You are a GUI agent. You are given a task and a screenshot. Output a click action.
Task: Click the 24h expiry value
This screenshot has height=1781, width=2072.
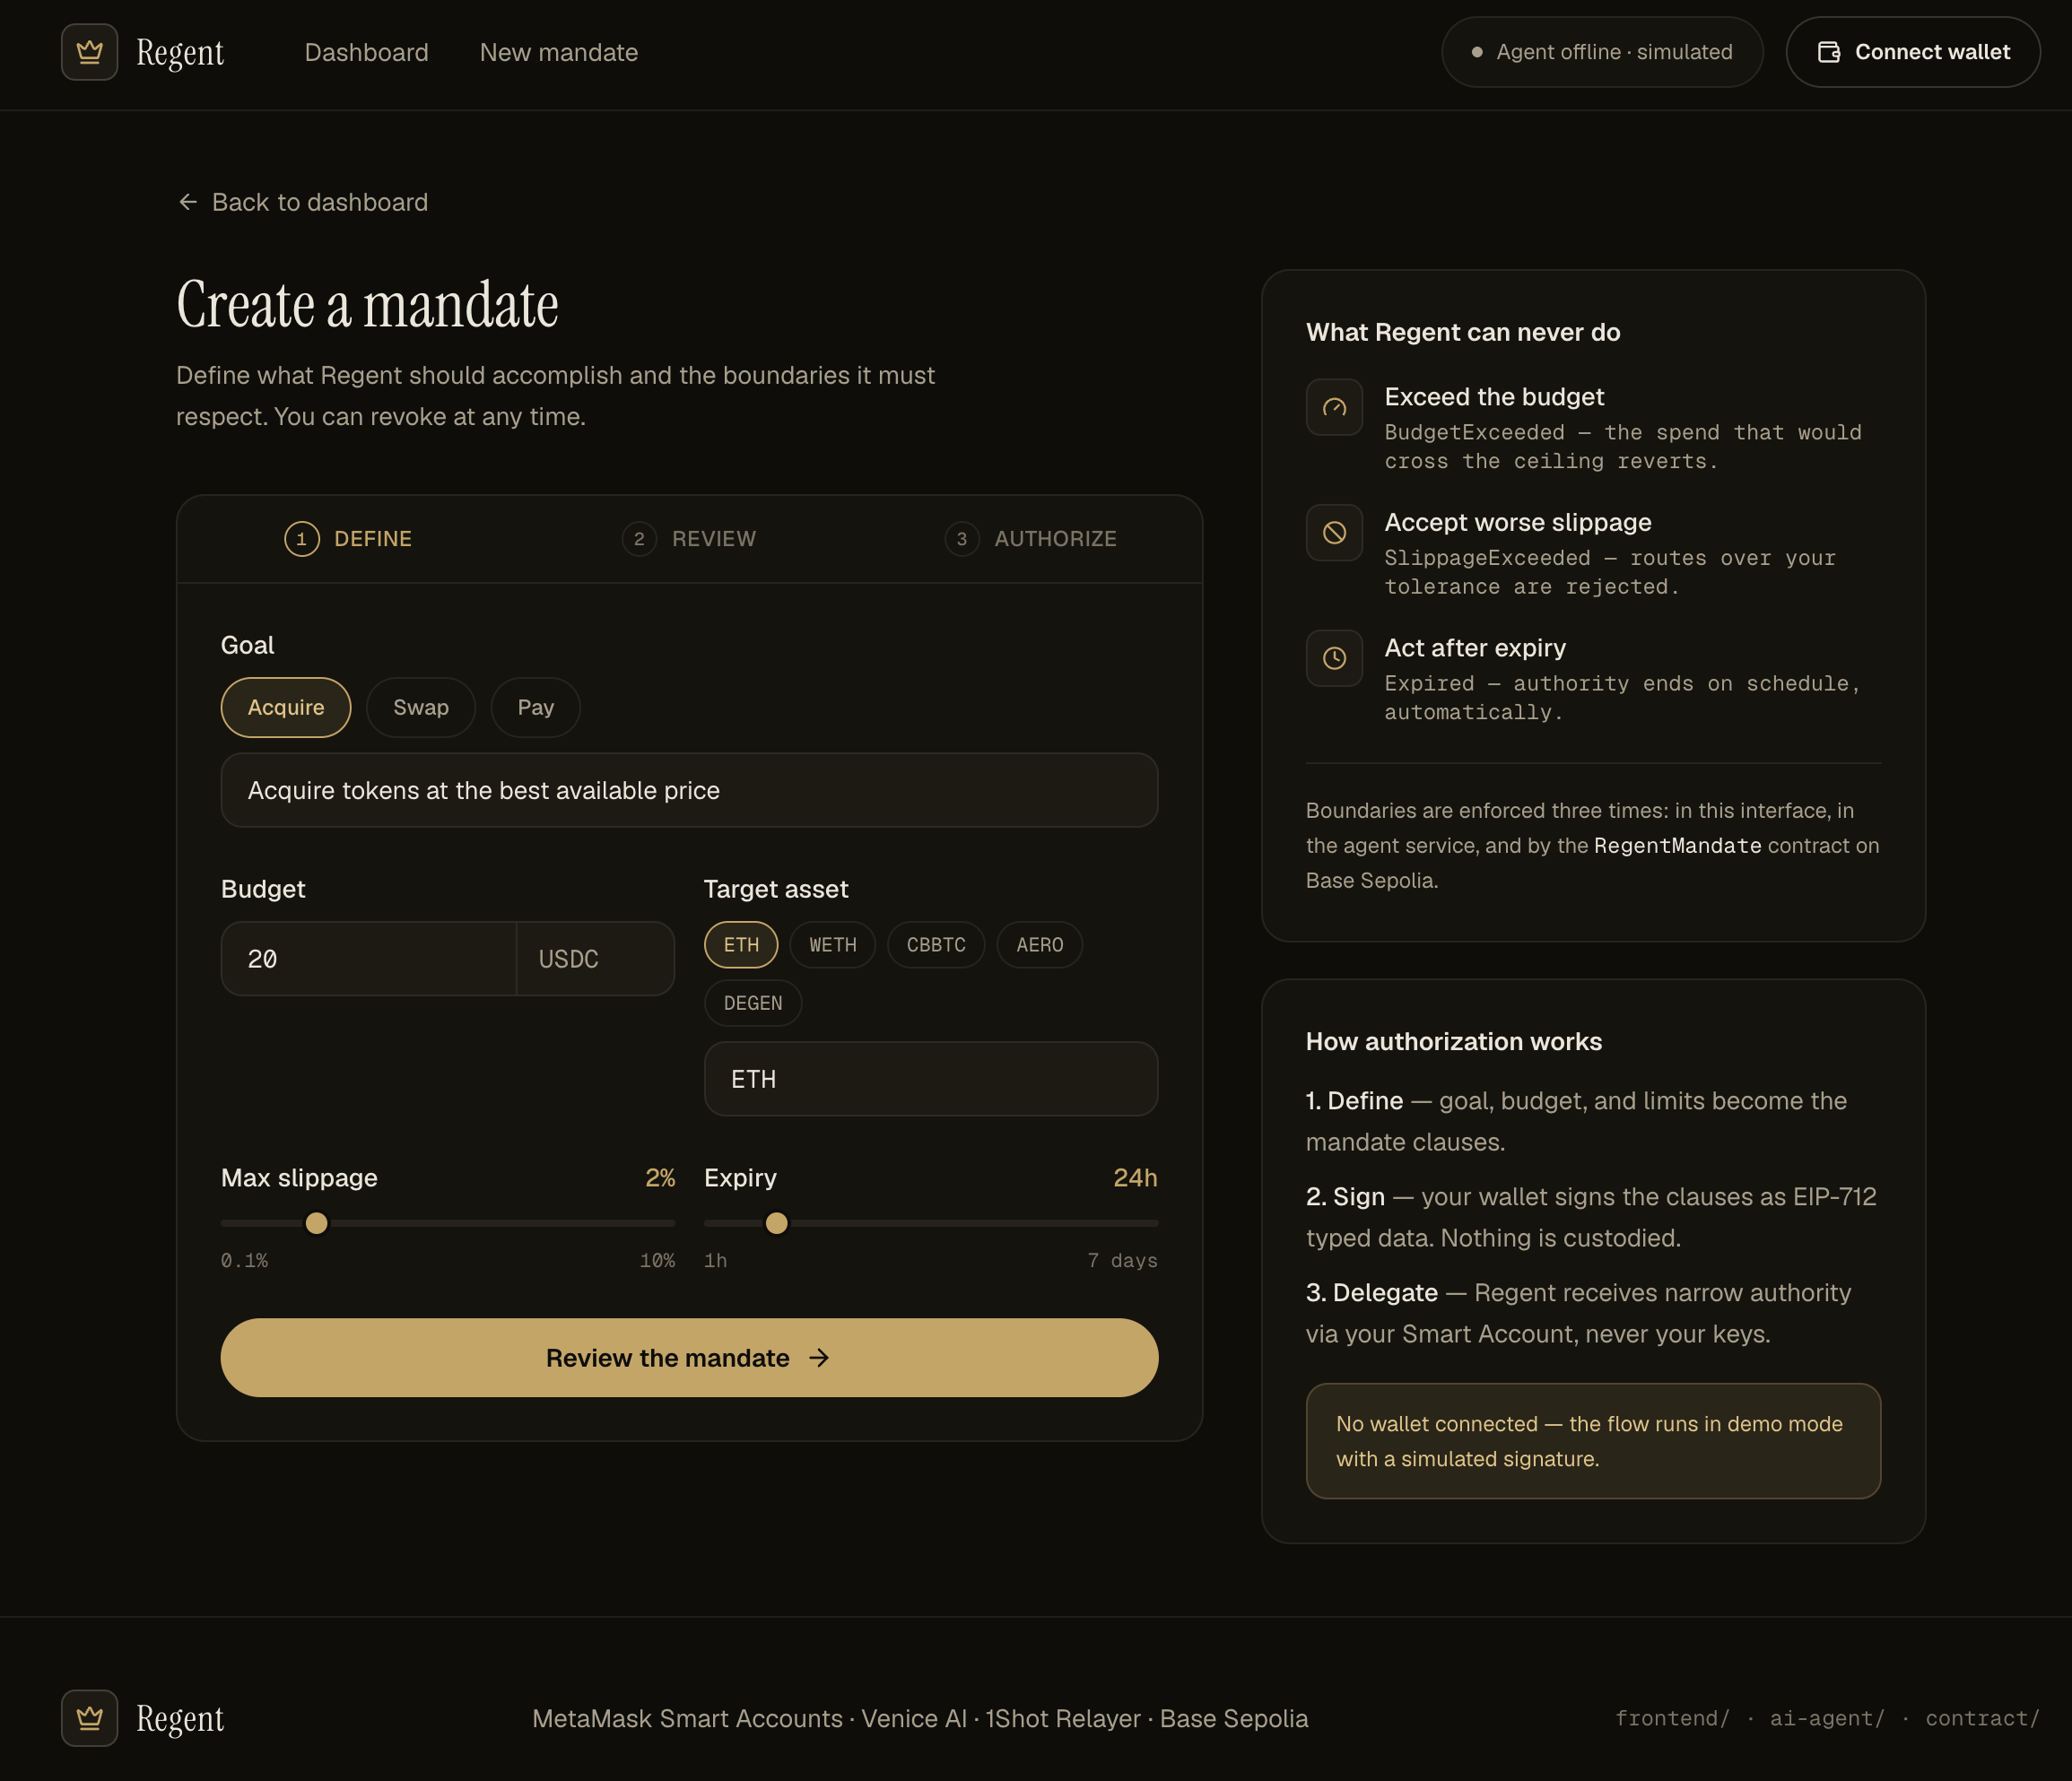pos(1135,1177)
